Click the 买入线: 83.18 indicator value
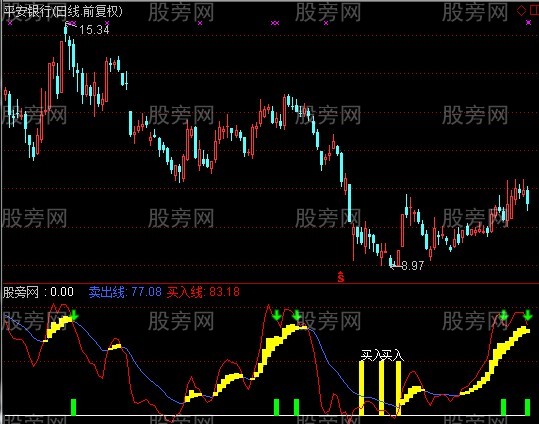The image size is (539, 424). pyautogui.click(x=203, y=292)
